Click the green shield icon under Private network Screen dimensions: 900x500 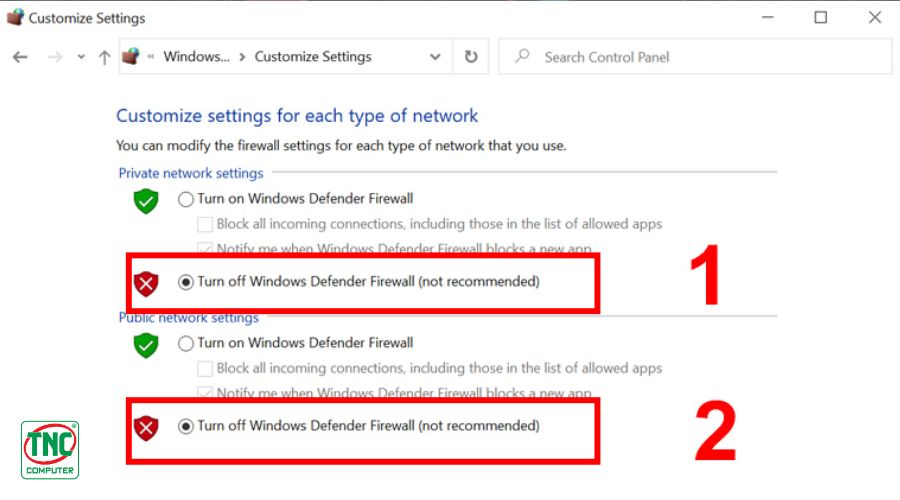coord(146,201)
